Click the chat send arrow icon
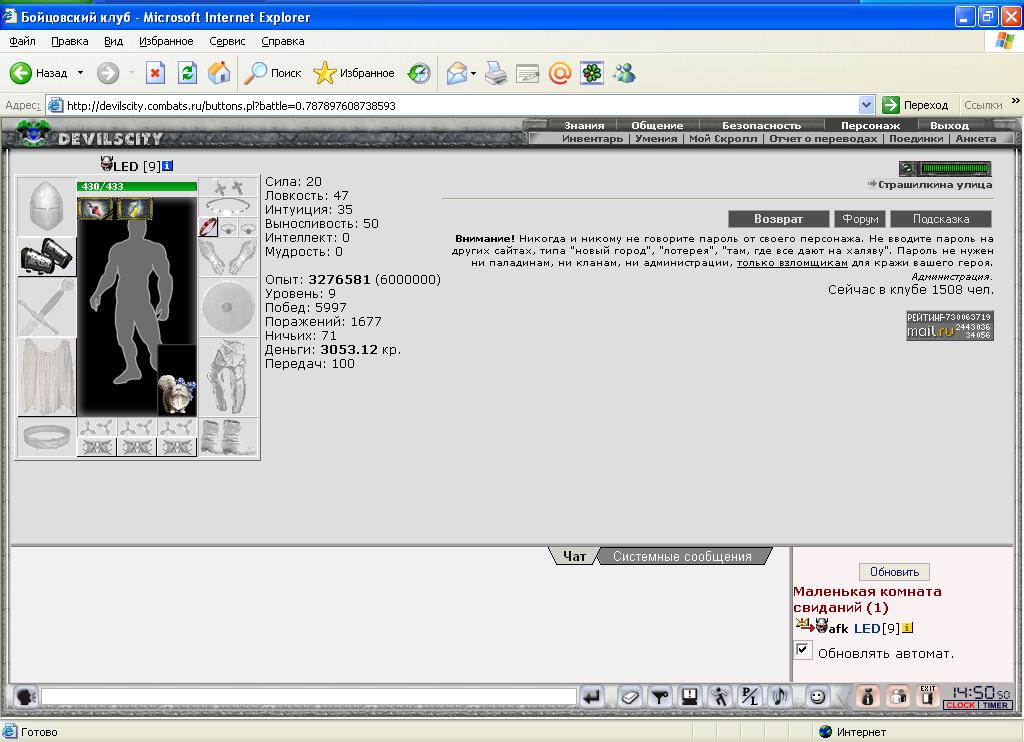Viewport: 1024px width, 742px height. pos(592,697)
